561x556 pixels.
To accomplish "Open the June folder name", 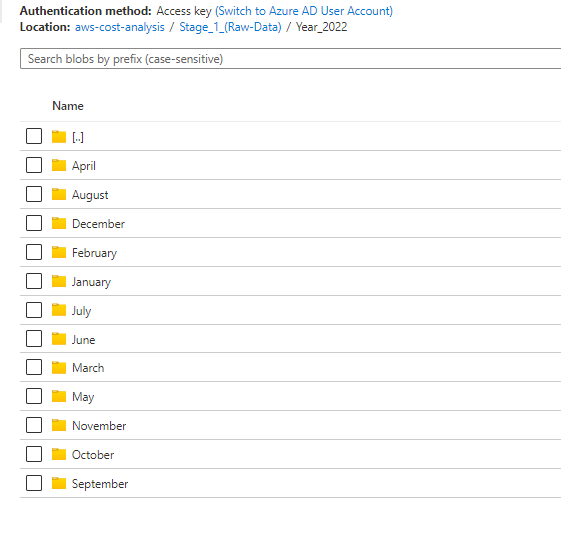I will coord(83,340).
